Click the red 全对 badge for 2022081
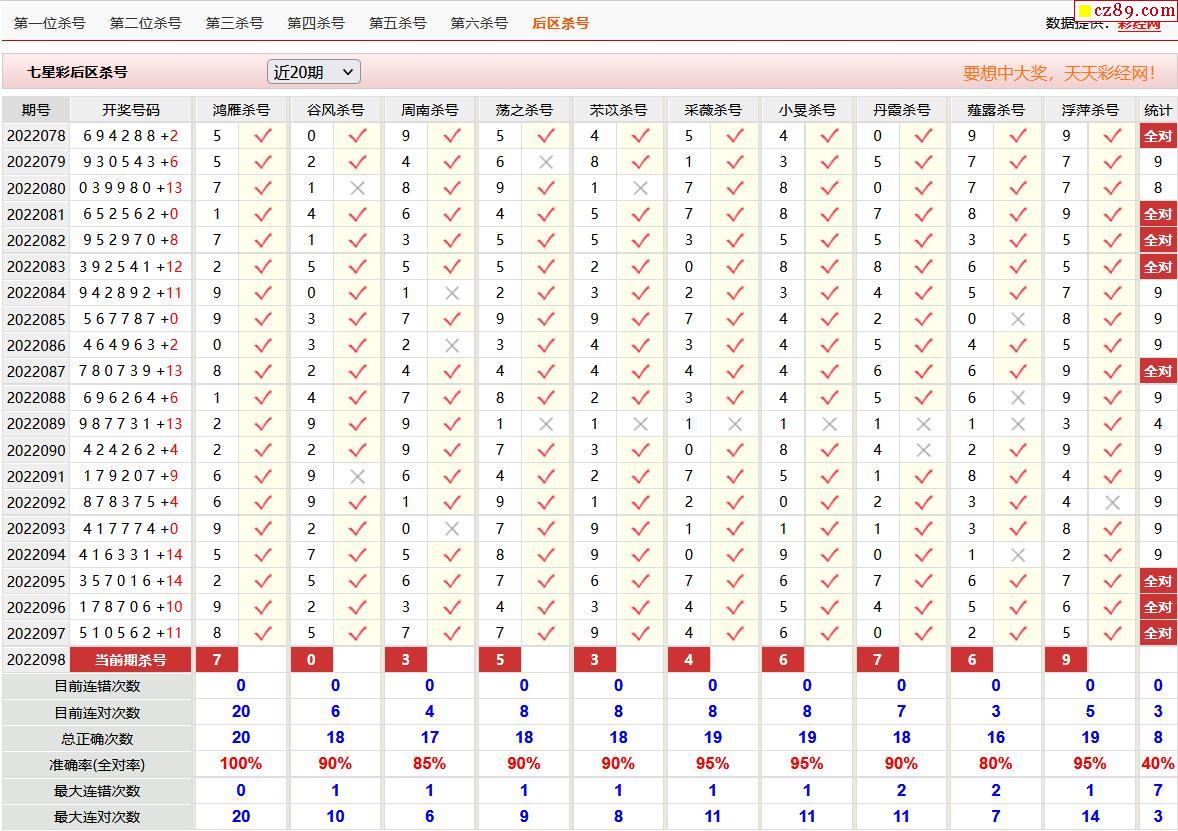This screenshot has width=1178, height=831. (1158, 215)
